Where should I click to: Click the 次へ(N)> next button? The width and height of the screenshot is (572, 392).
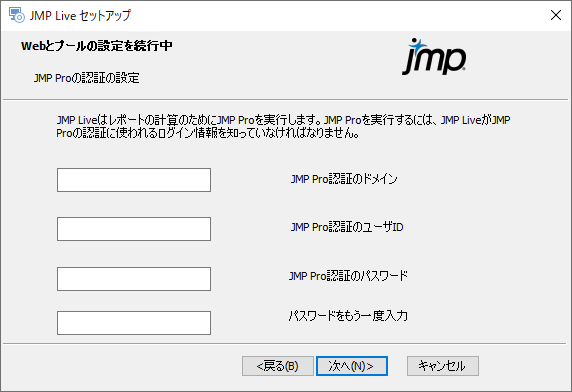352,366
